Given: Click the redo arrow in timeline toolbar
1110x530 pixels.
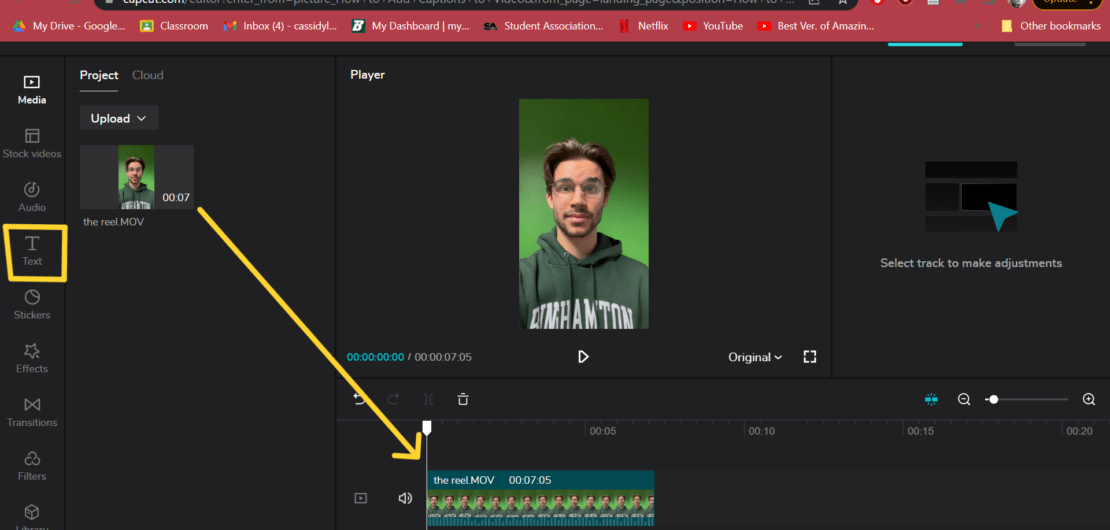Looking at the screenshot, I should tap(394, 399).
